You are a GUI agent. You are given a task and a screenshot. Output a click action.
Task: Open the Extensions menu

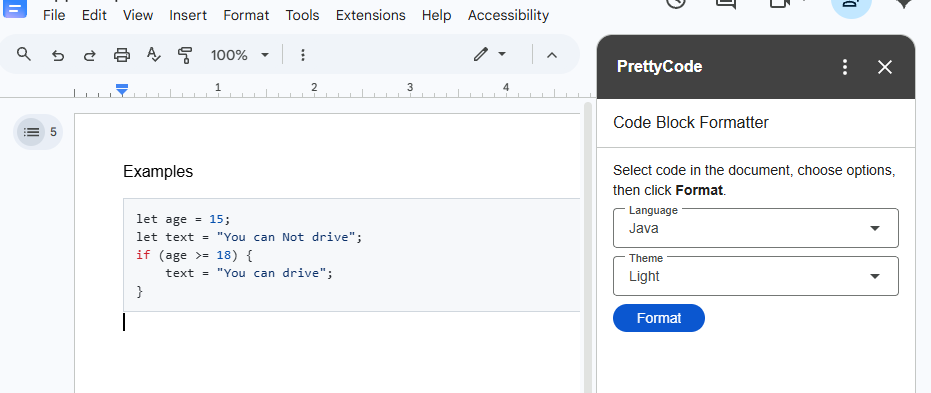pyautogui.click(x=370, y=15)
